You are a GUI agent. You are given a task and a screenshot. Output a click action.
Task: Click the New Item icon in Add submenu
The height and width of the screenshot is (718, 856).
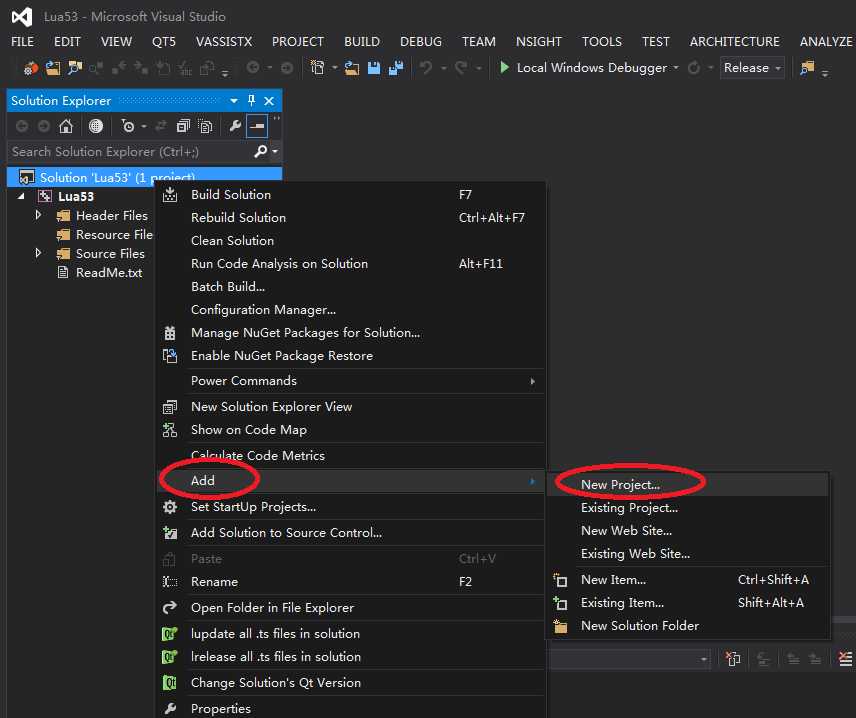point(561,580)
